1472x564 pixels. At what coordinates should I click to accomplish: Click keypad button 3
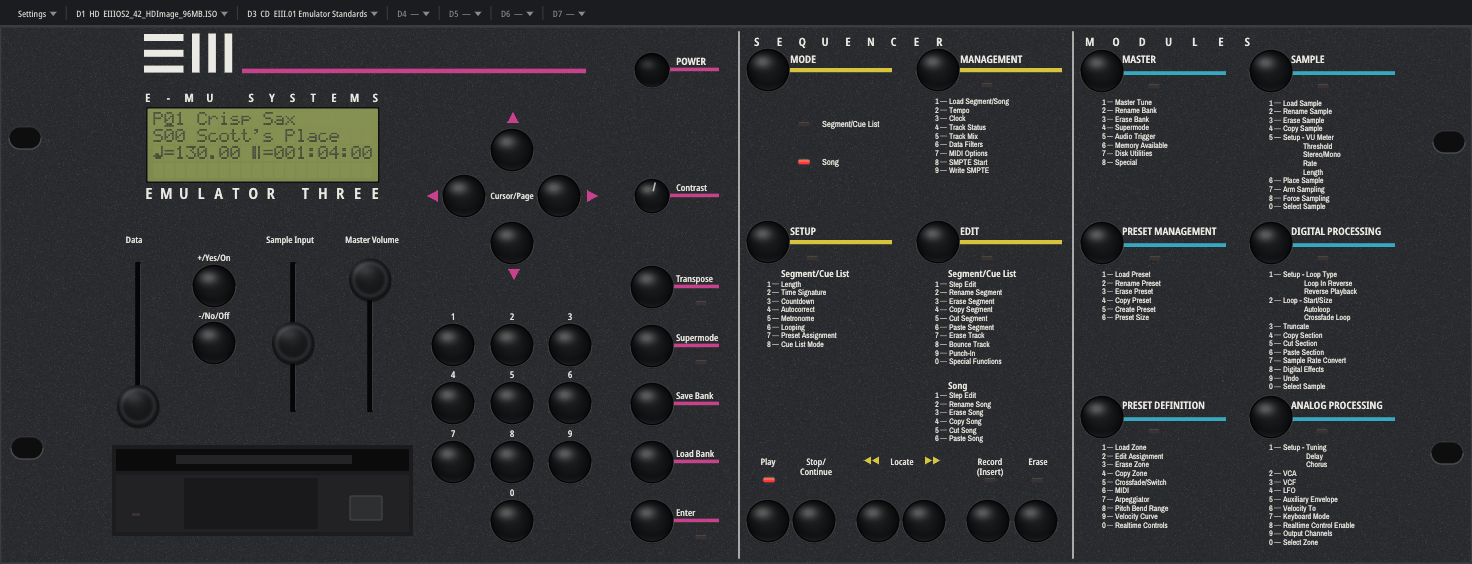[570, 345]
